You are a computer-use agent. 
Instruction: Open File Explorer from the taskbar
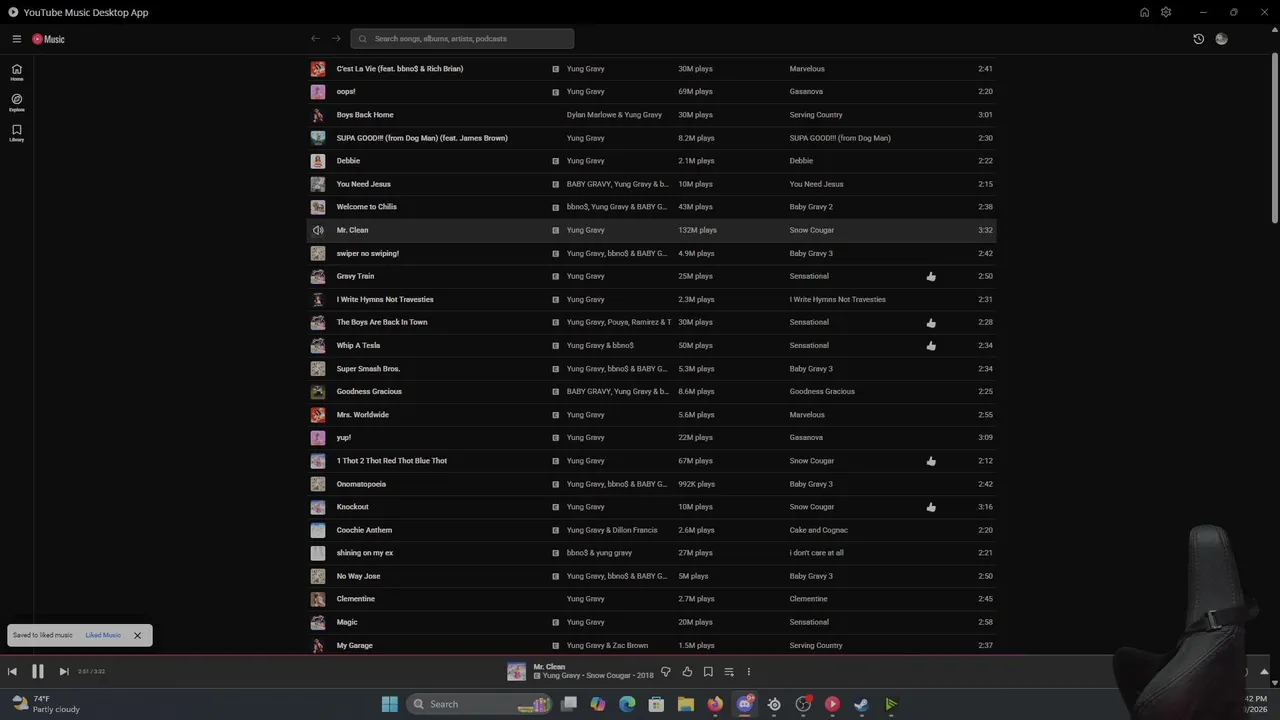coord(686,704)
